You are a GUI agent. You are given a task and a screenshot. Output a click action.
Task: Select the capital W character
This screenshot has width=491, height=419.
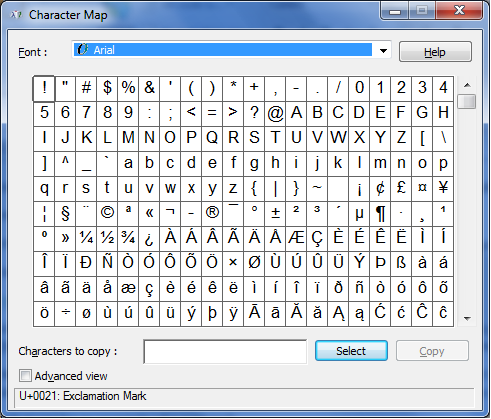pos(338,139)
